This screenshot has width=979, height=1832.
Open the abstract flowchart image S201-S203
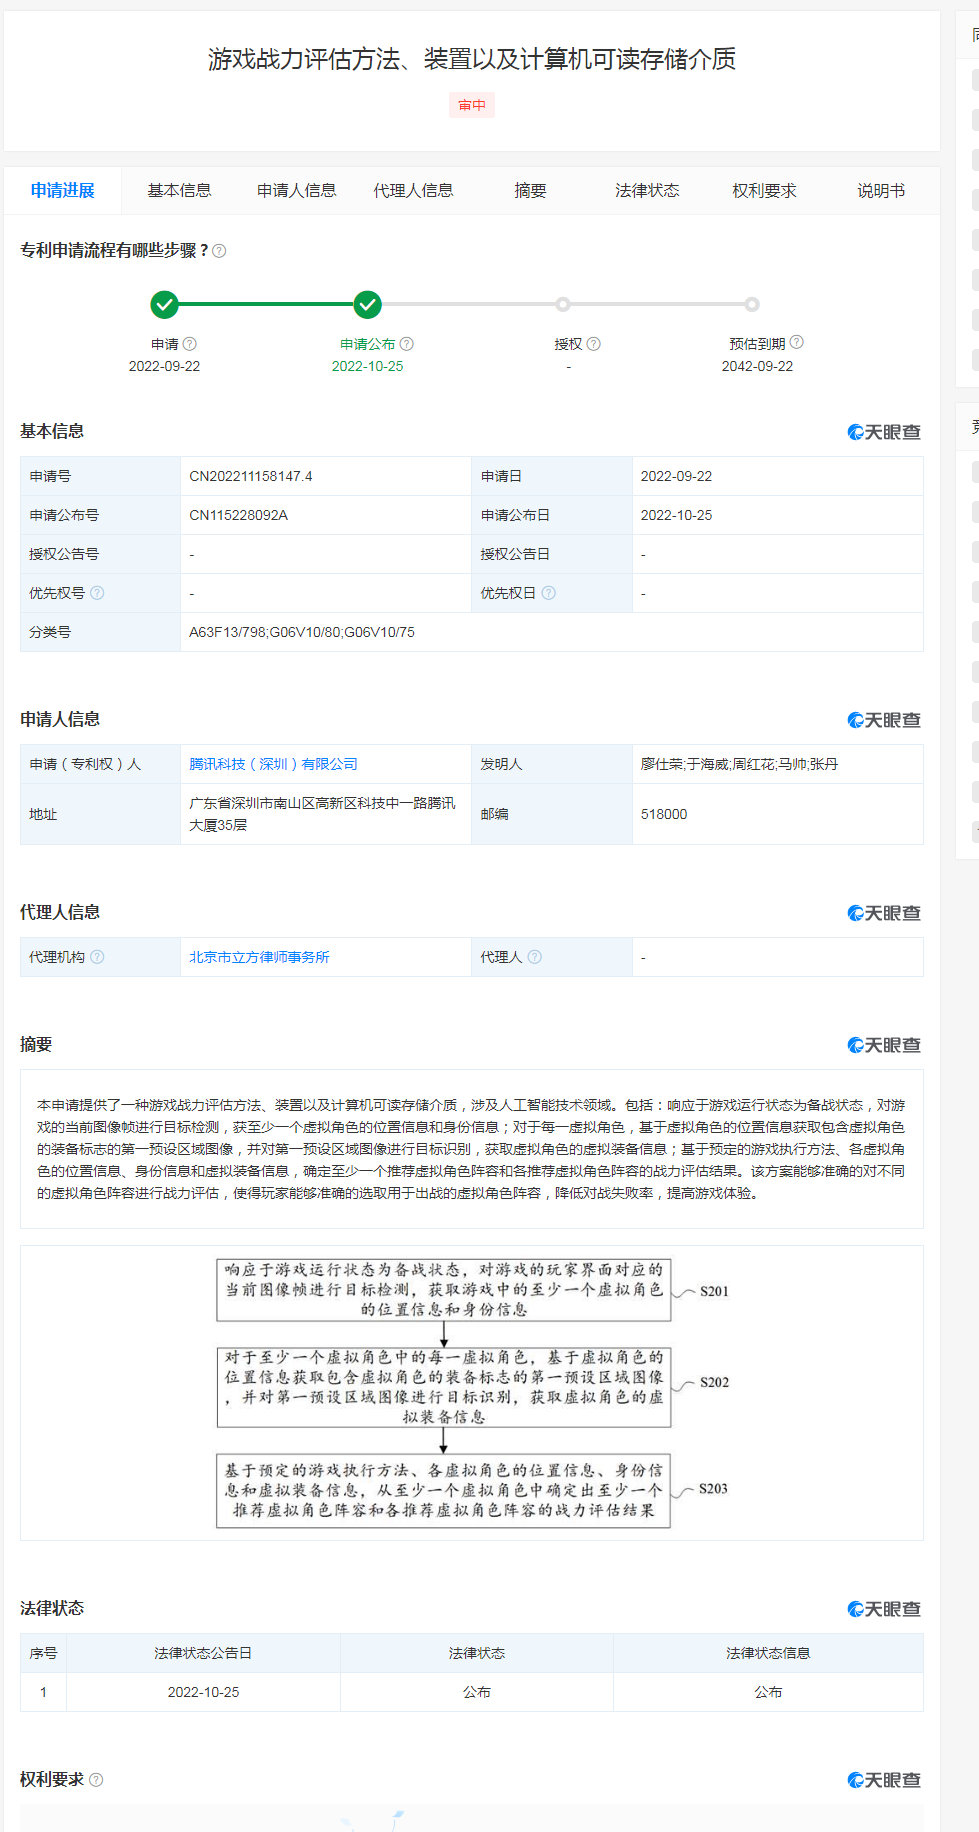(x=472, y=1391)
